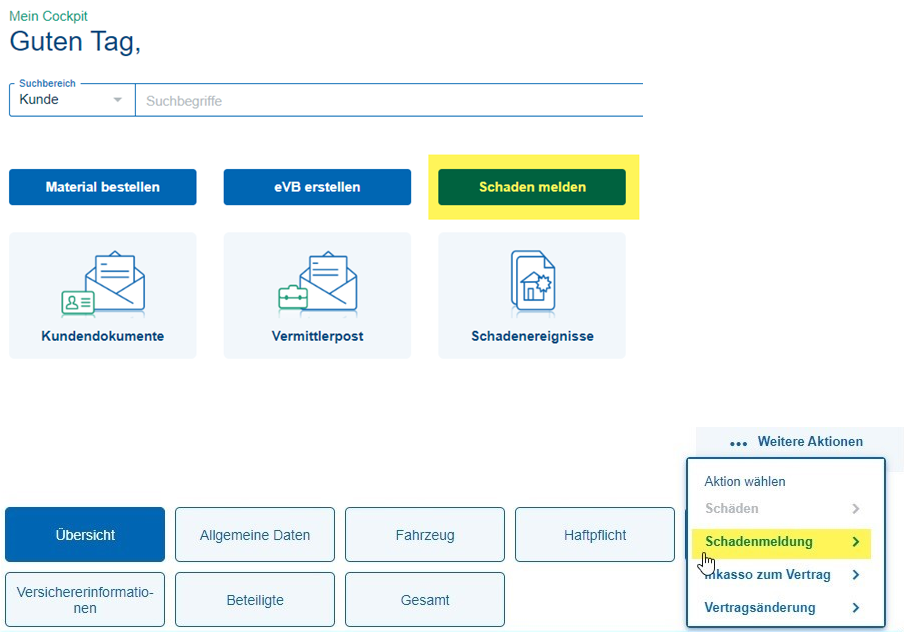The image size is (904, 632).
Task: Select Schadenmeldung in the action menu
Action: click(759, 542)
